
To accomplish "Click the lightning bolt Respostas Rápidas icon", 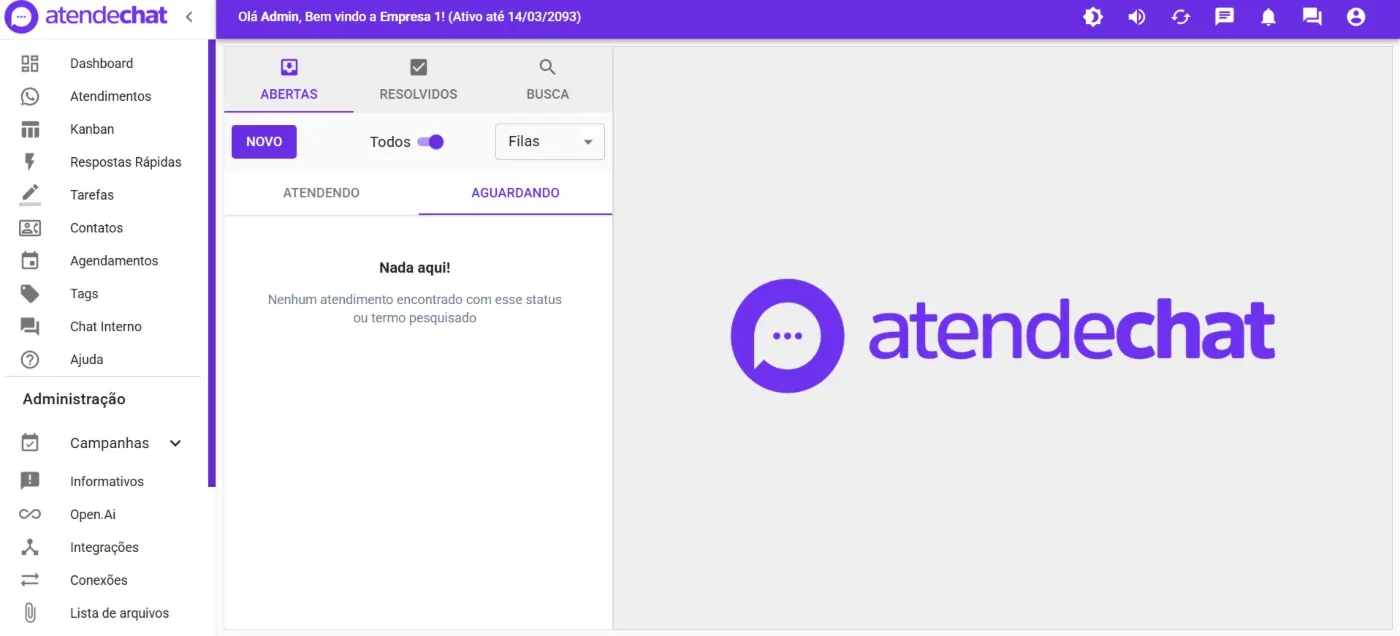I will [30, 162].
